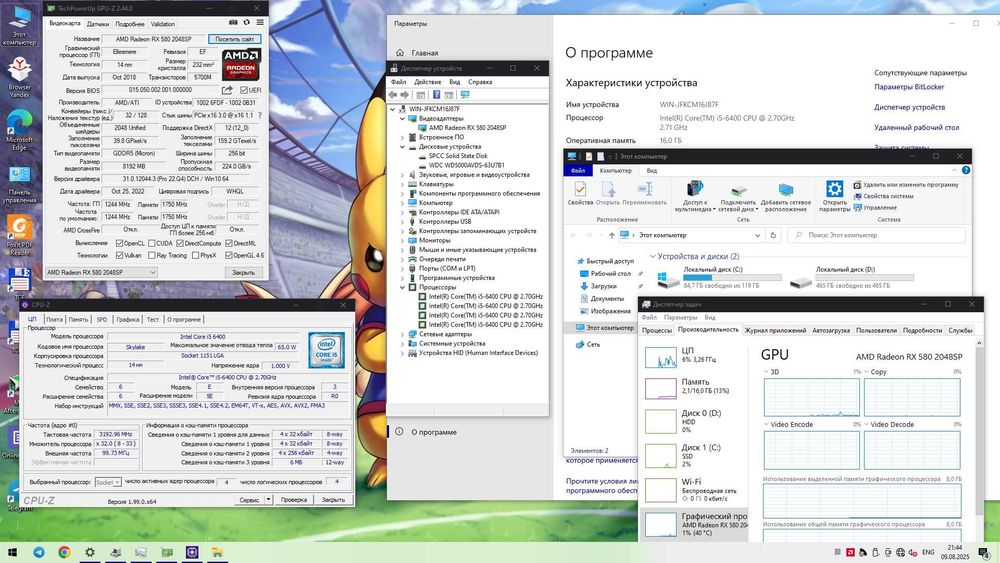The width and height of the screenshot is (1000, 563).
Task: Open Удаленный рабочий стол link in Settings
Action: point(916,128)
